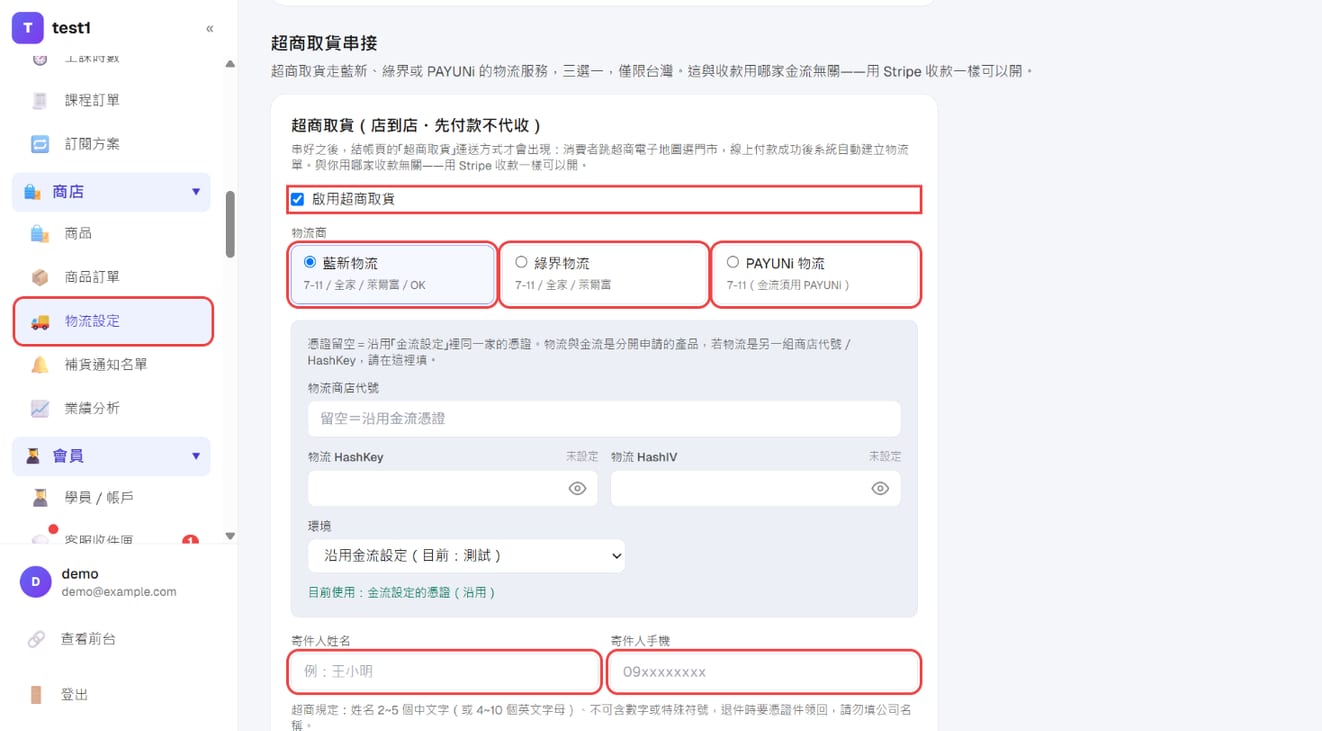
Task: Show 物流 HashIV value with eye icon
Action: 880,489
